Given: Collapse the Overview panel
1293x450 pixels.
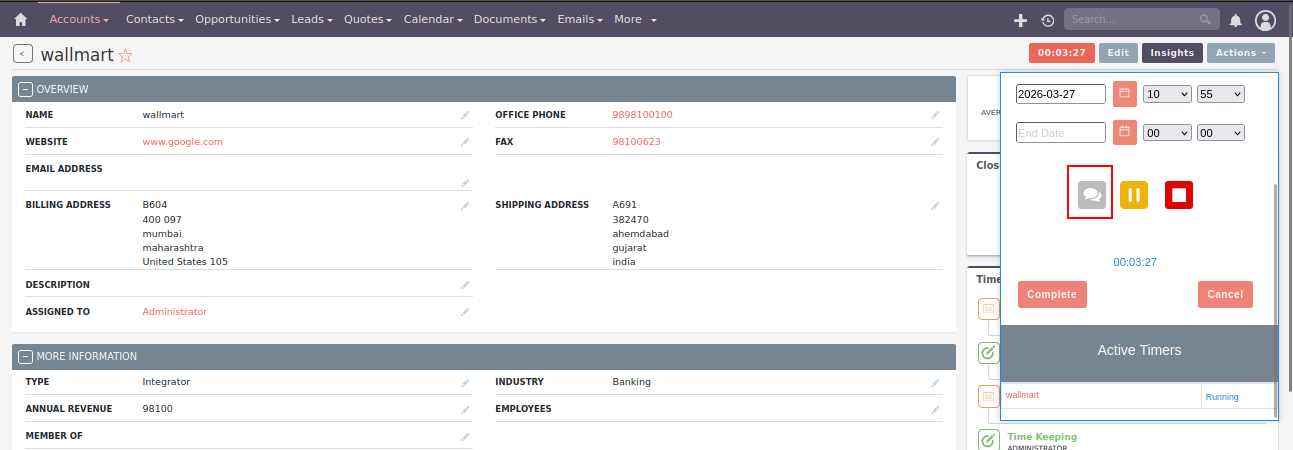Looking at the screenshot, I should click(26, 89).
